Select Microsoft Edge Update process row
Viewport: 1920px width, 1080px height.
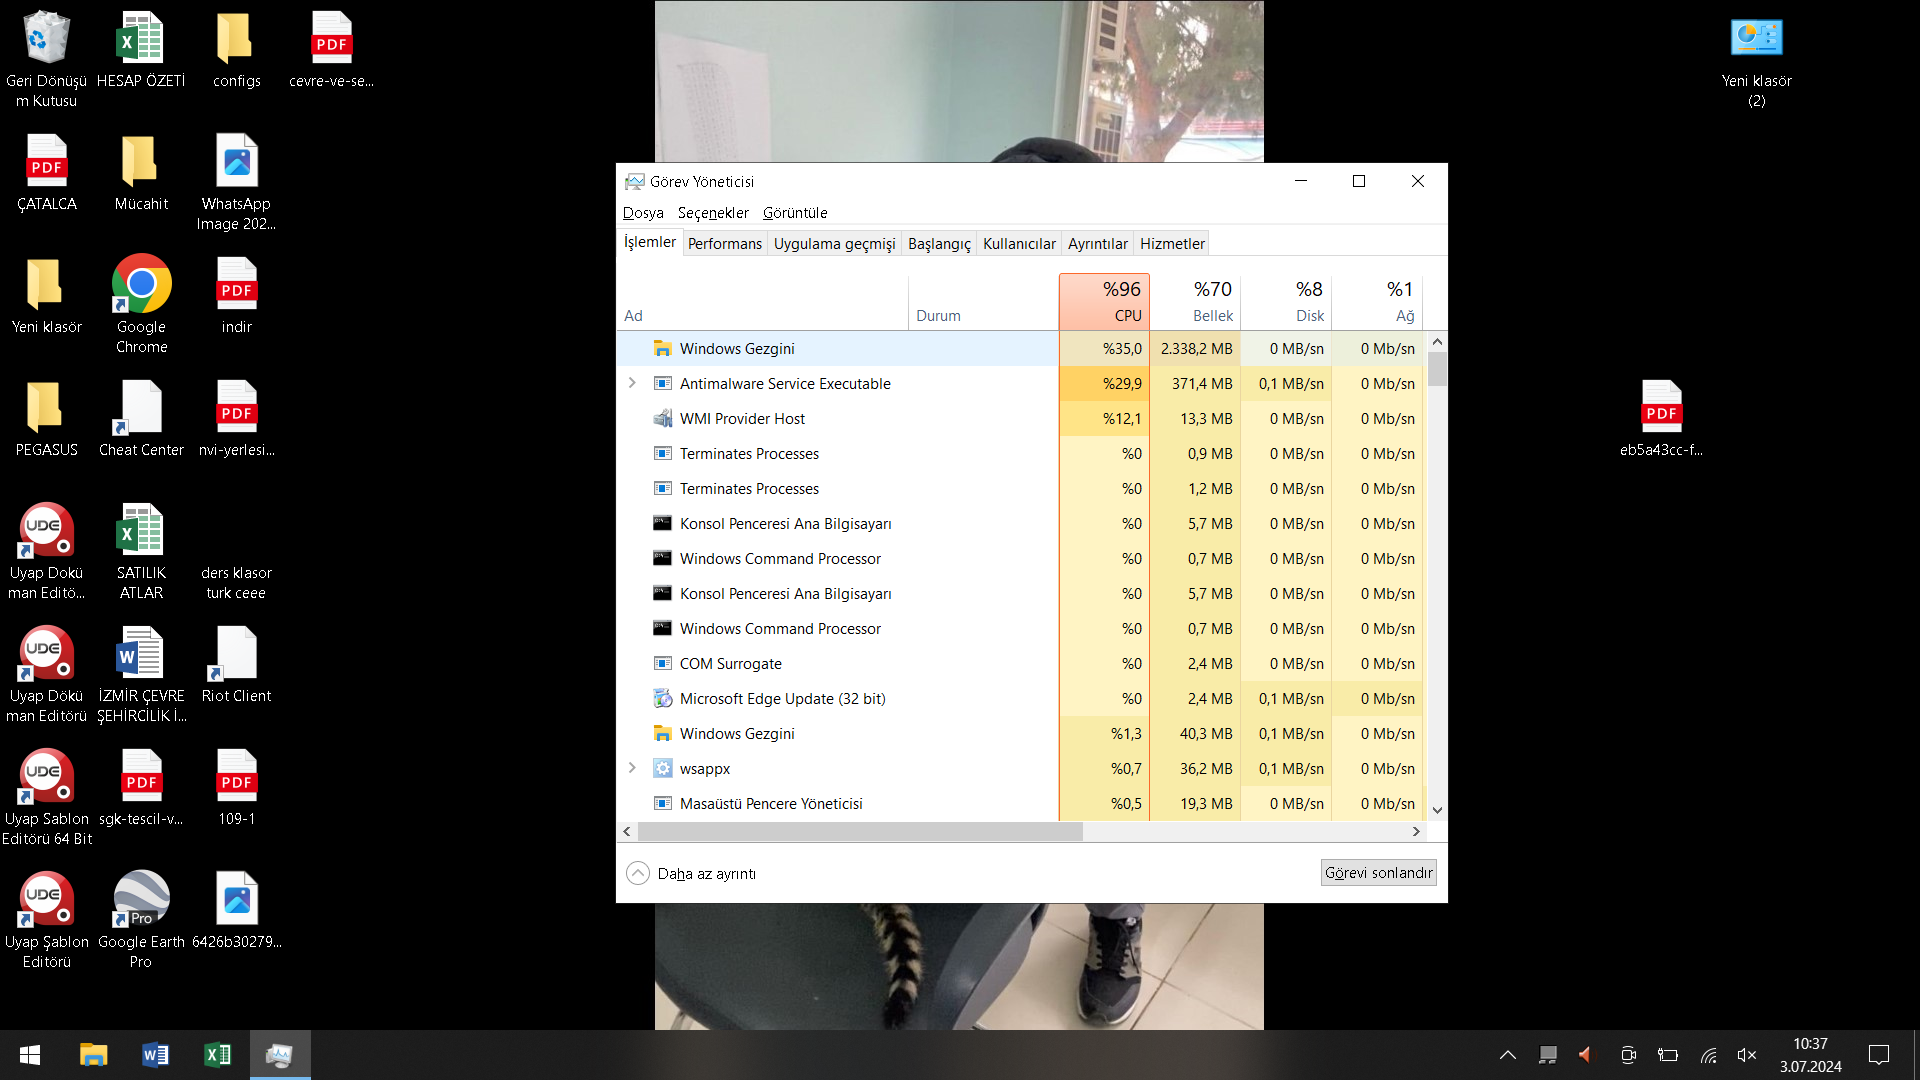coord(782,699)
